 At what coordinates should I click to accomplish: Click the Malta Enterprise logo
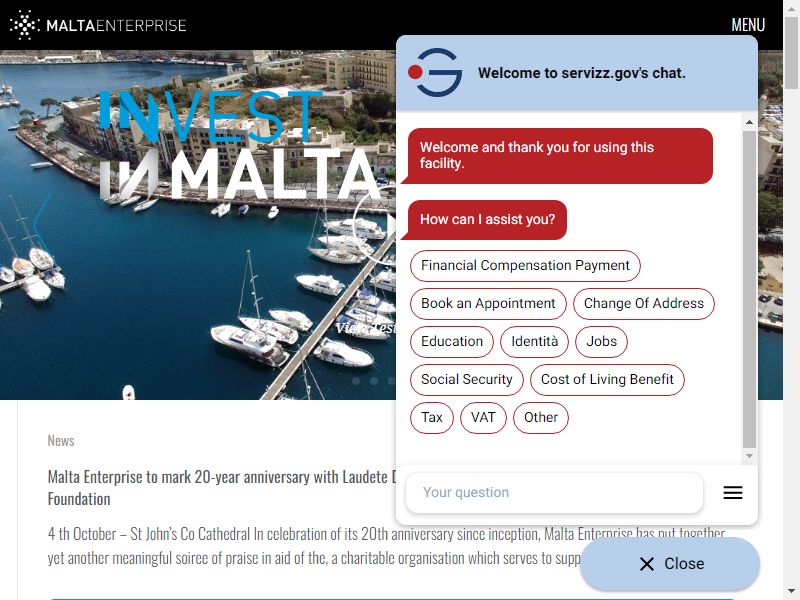(x=98, y=24)
